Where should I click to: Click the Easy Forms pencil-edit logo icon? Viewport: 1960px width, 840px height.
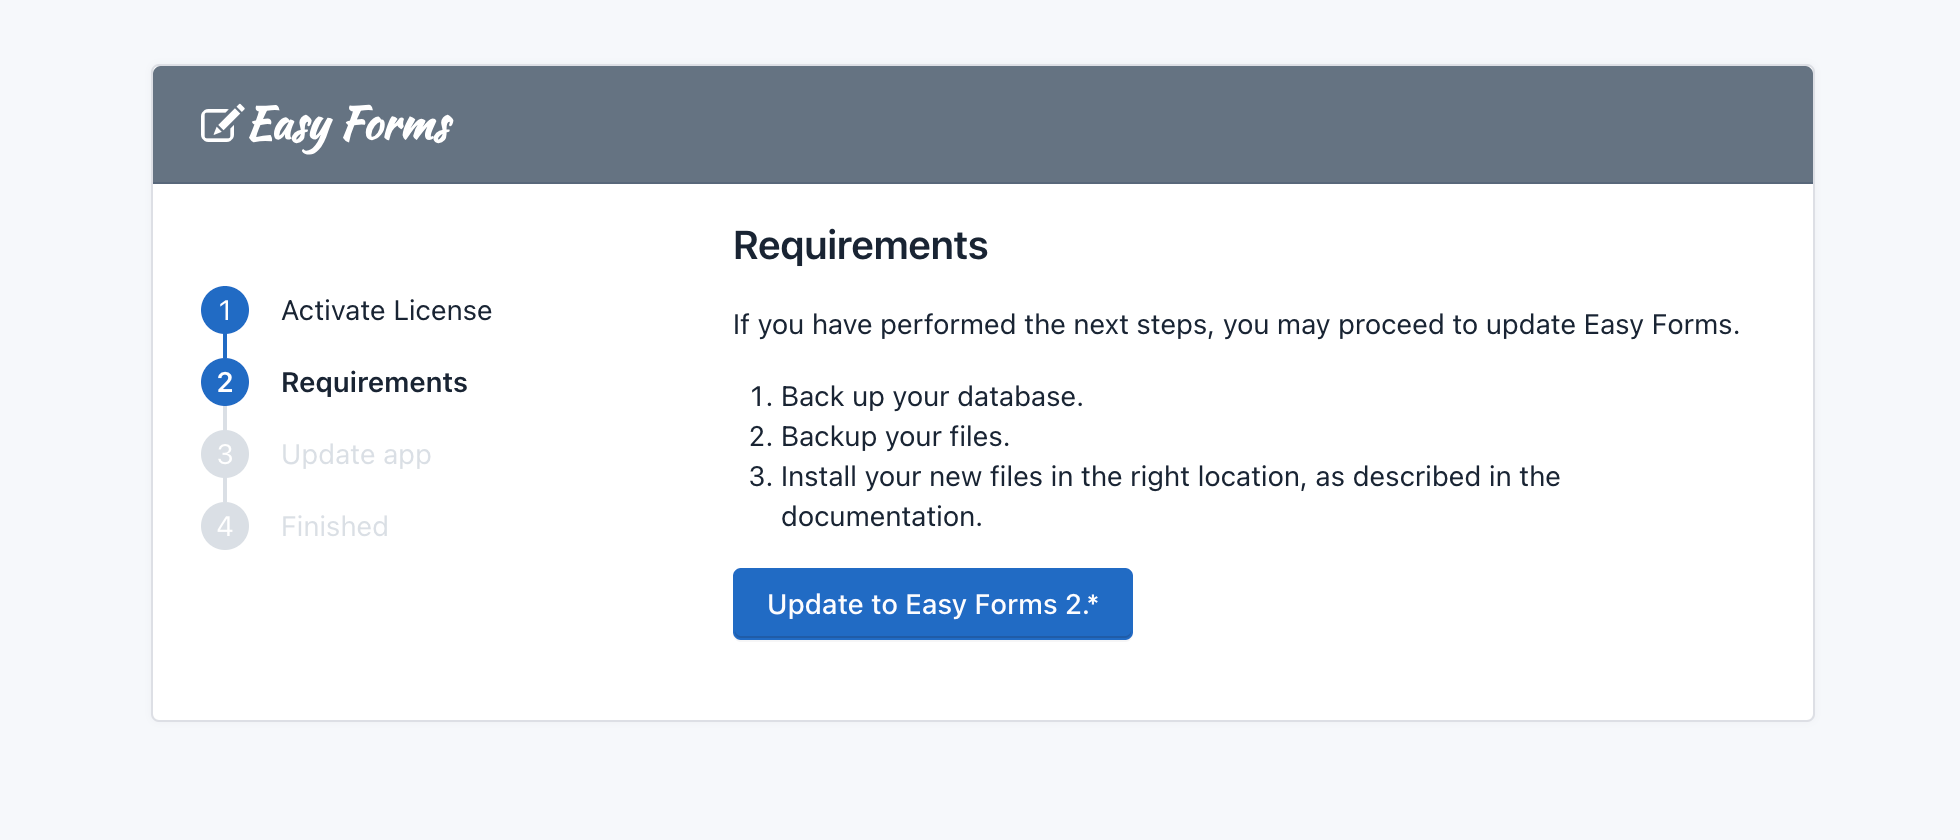point(222,124)
